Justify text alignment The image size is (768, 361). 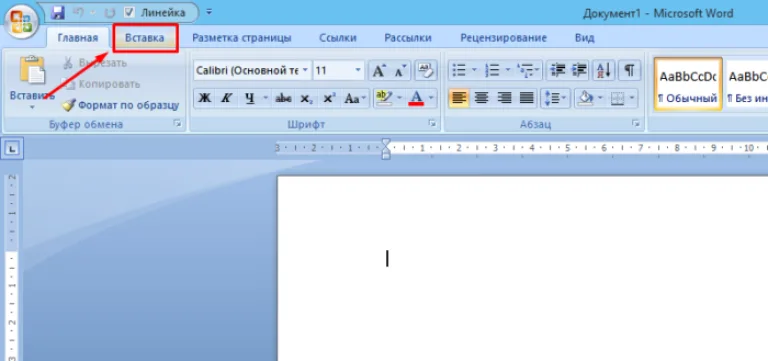[527, 98]
